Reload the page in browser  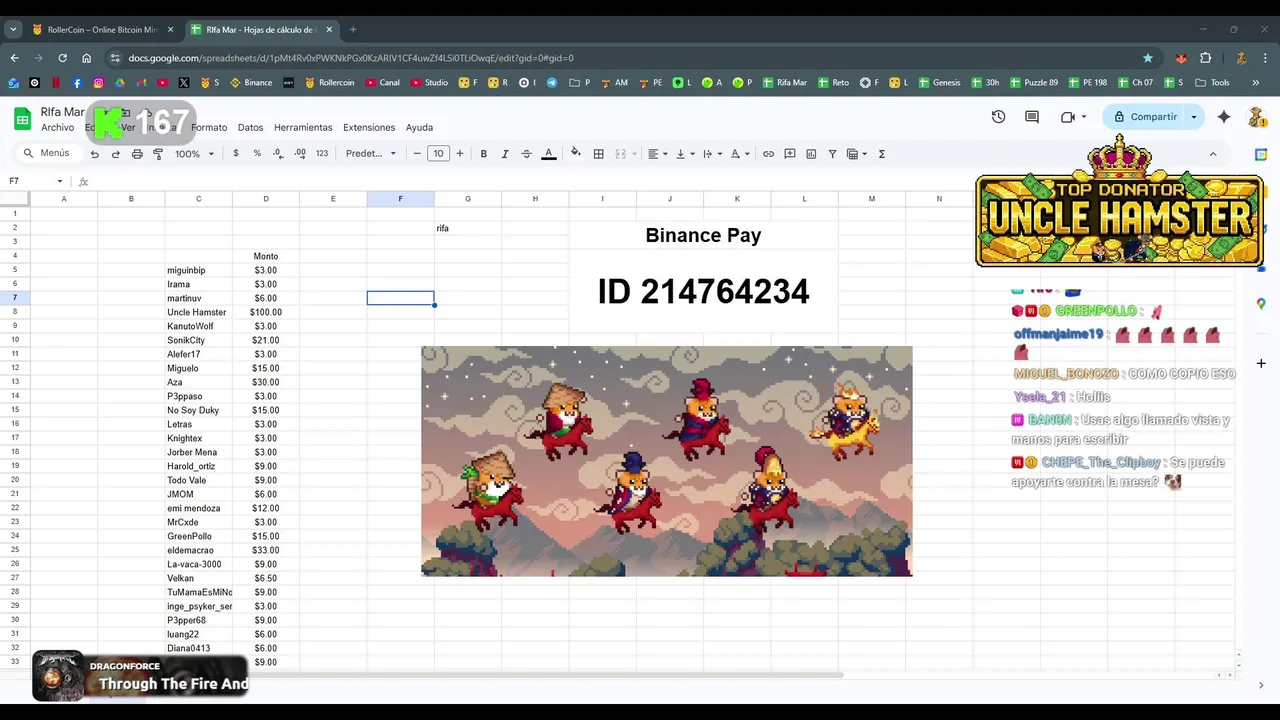[62, 58]
